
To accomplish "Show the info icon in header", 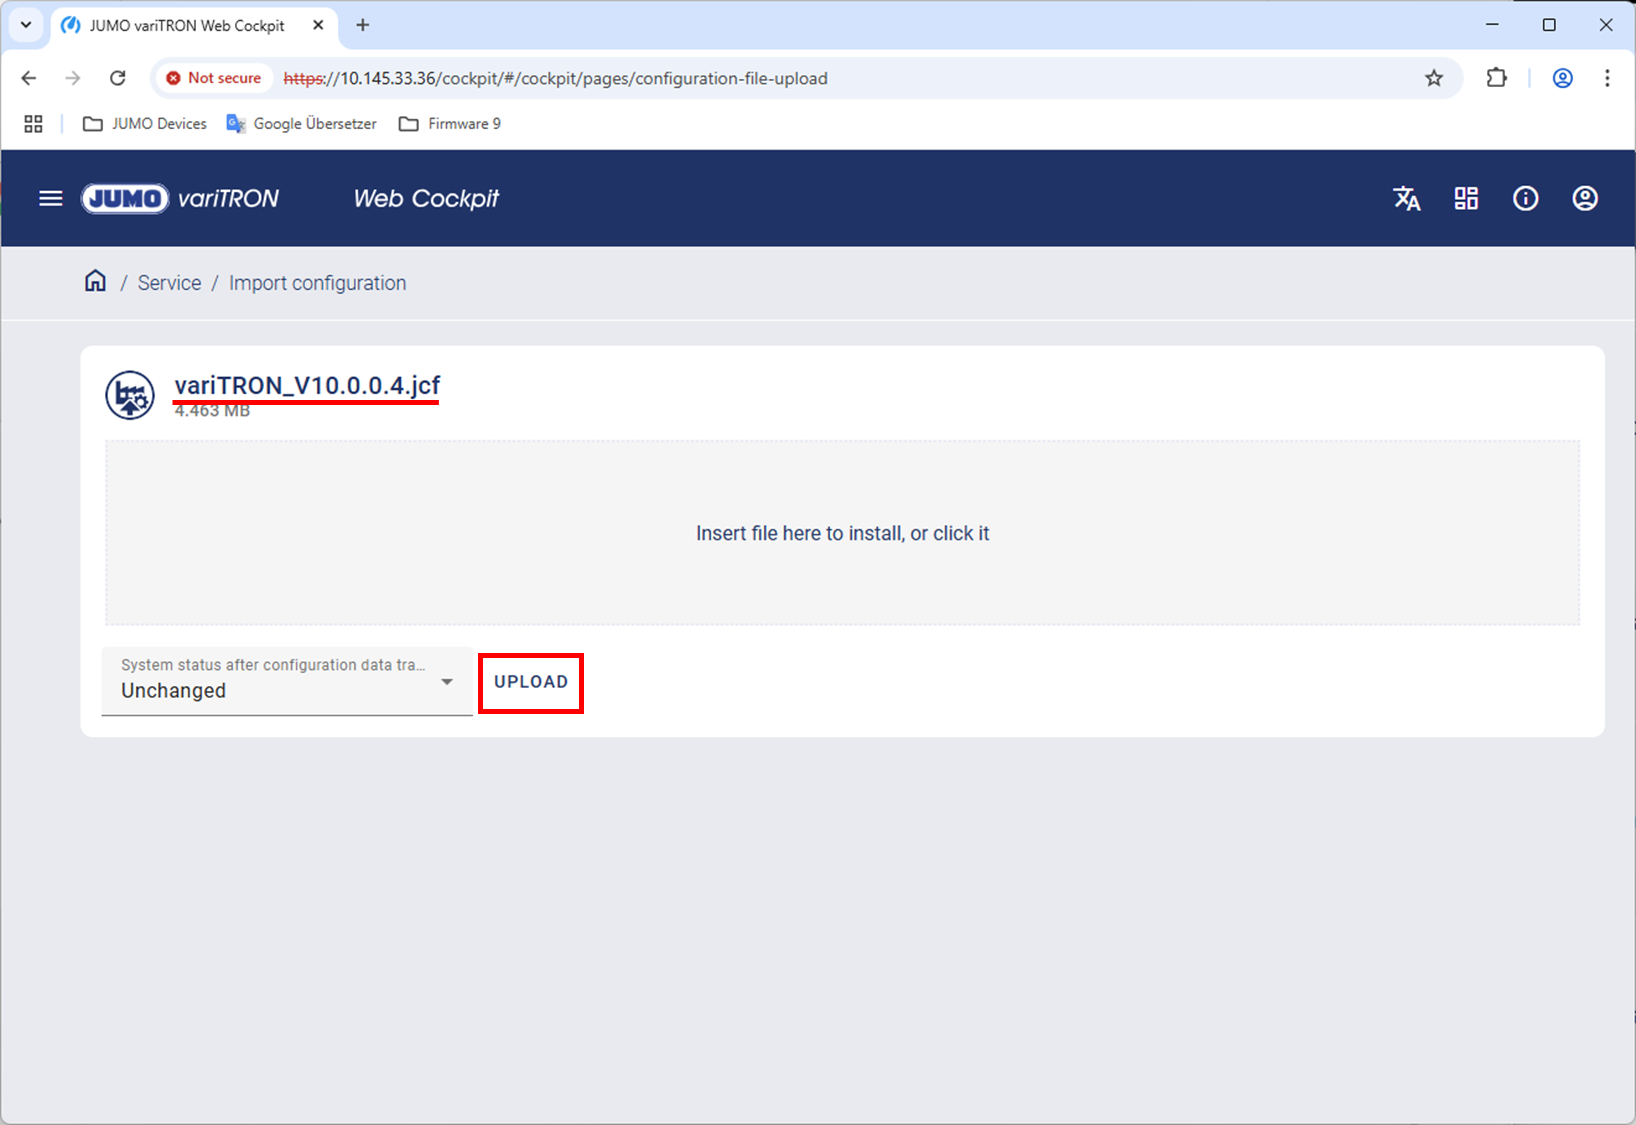I will [1525, 198].
